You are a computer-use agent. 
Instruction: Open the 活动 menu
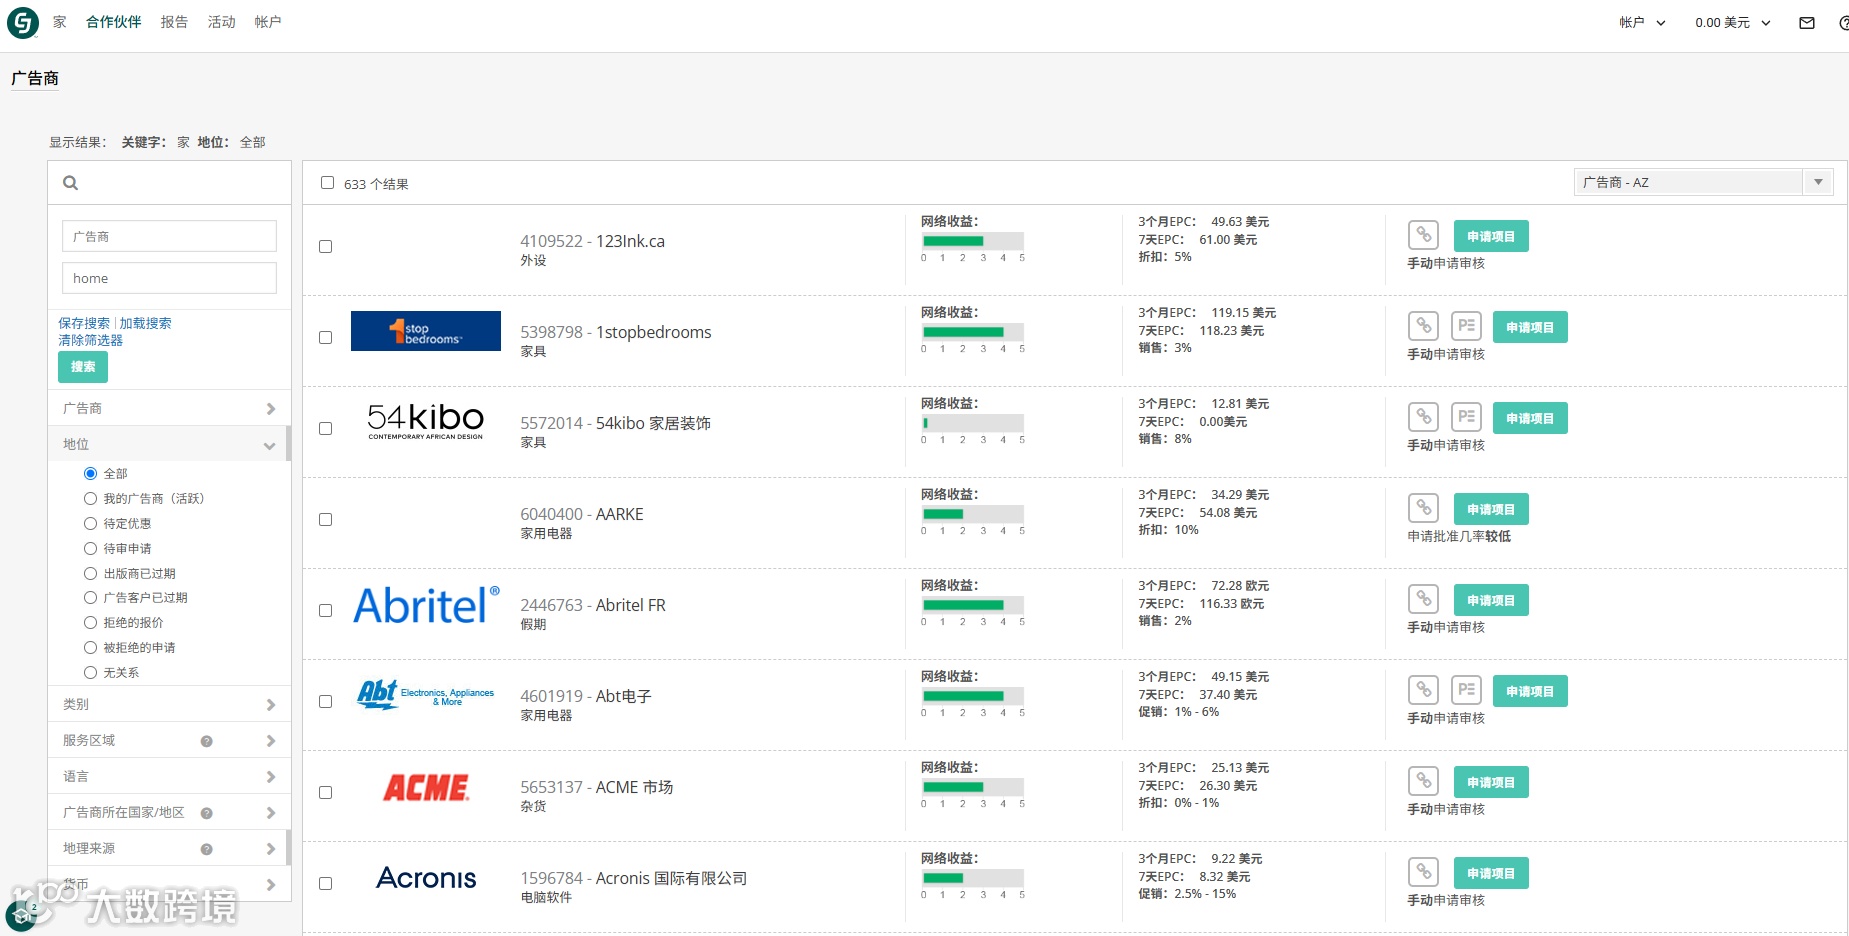pos(221,22)
